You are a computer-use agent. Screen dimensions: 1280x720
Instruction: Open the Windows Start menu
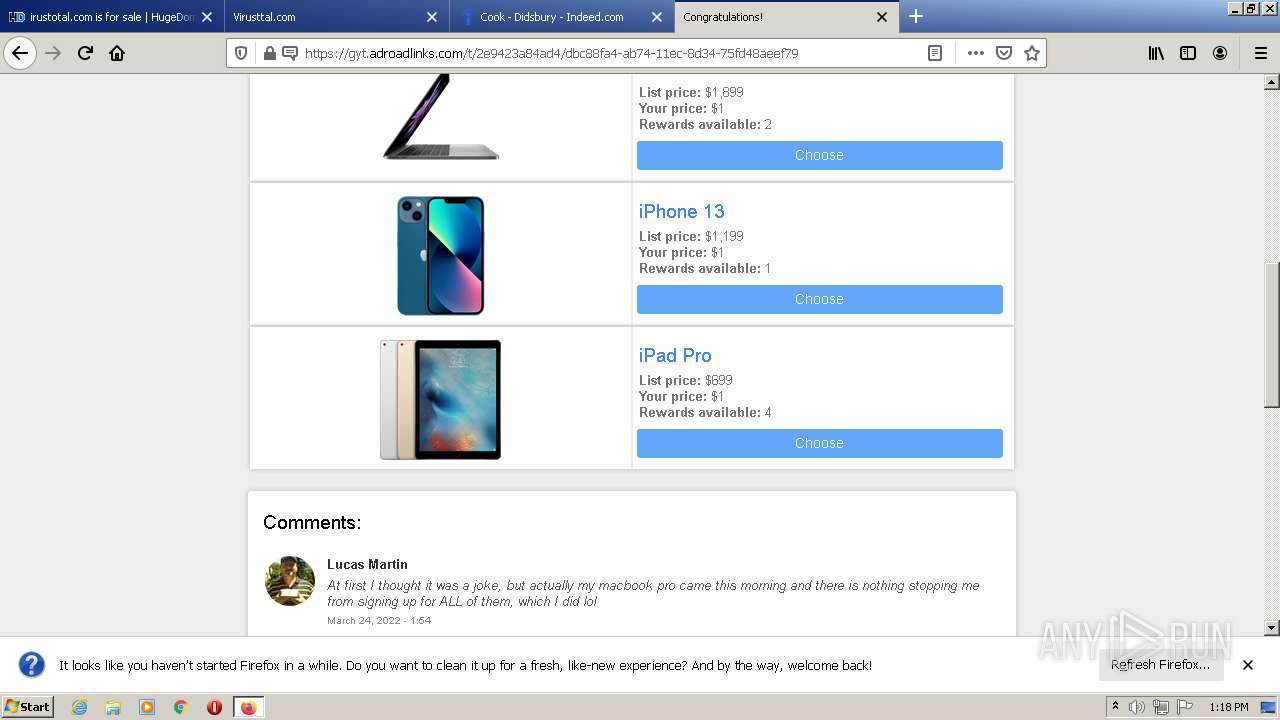tap(28, 706)
